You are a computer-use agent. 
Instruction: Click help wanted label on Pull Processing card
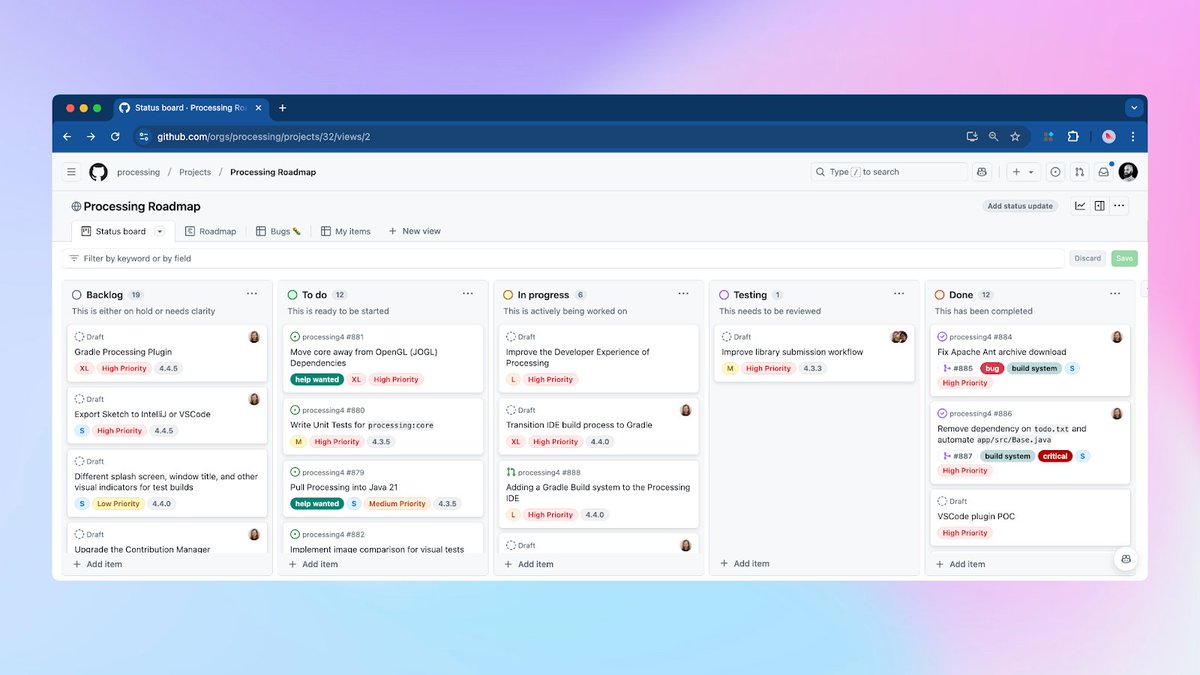[x=317, y=504]
